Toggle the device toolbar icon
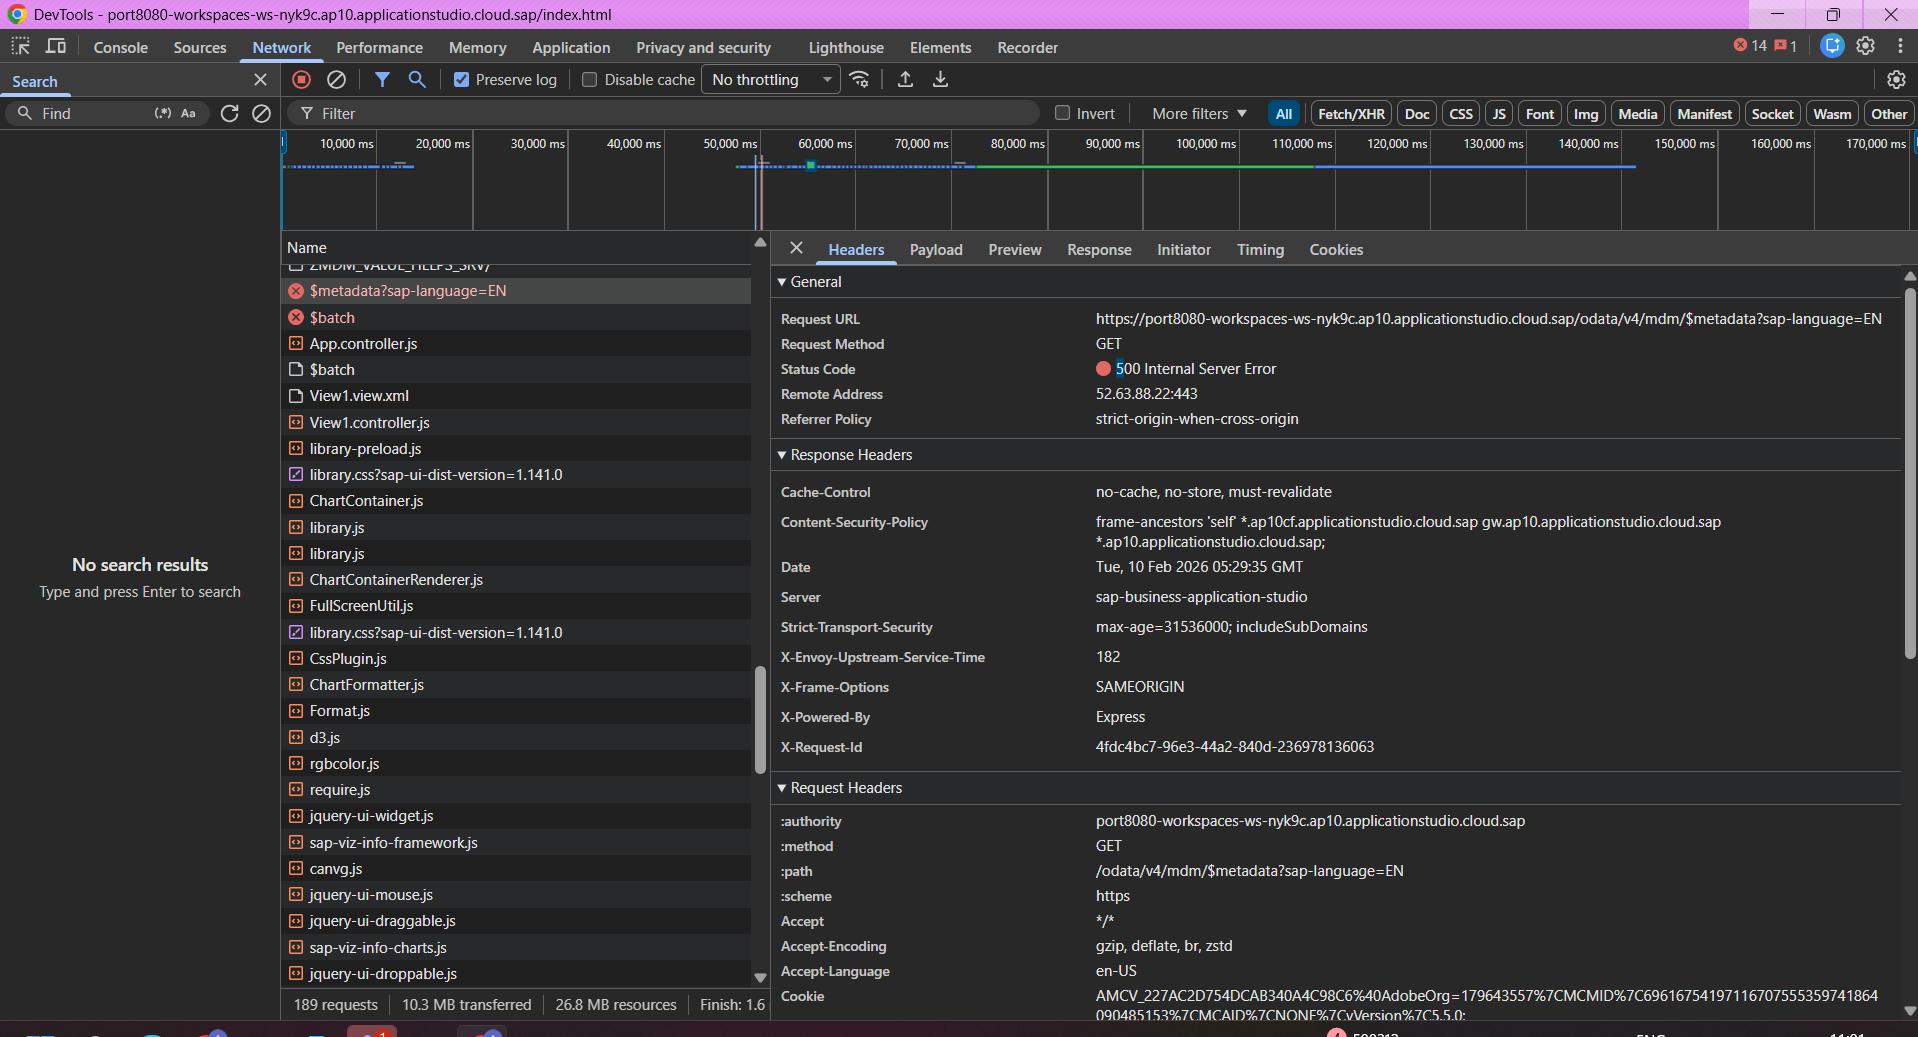The width and height of the screenshot is (1918, 1037). 56,47
